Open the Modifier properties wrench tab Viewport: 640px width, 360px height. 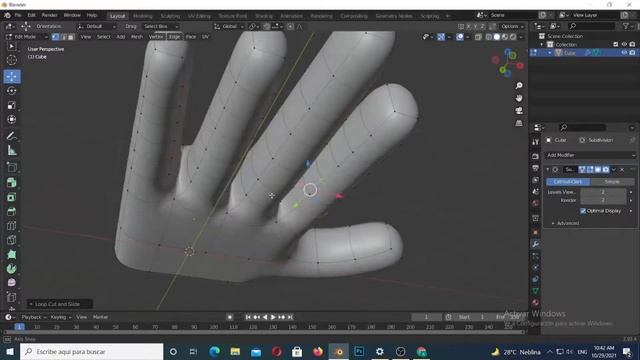click(x=536, y=244)
